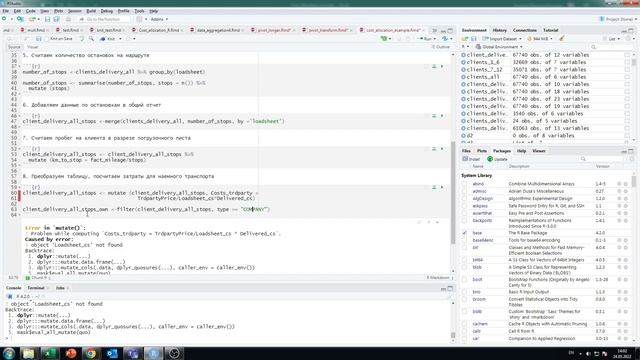Click the Save all documents icon
640x360 pixels.
[56, 19]
